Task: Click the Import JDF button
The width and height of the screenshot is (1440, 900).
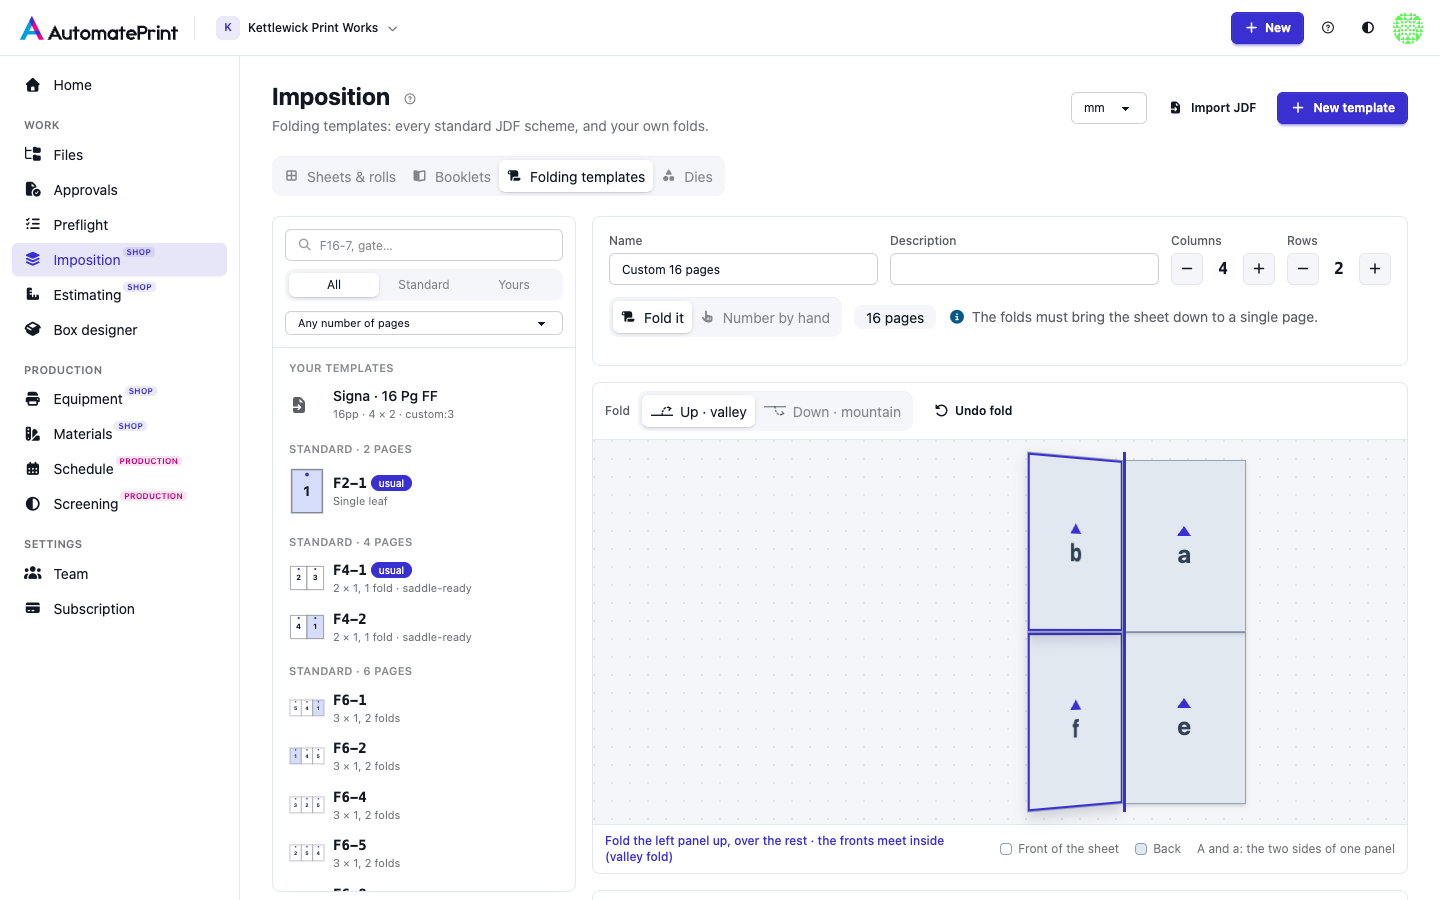Action: tap(1213, 108)
